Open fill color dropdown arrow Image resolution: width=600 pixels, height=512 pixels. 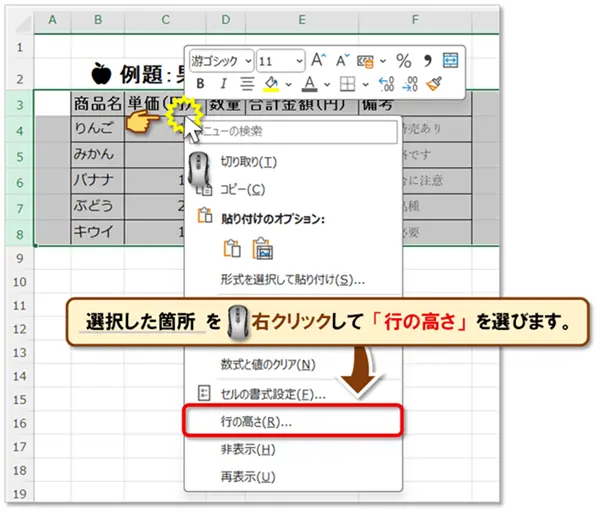click(289, 84)
